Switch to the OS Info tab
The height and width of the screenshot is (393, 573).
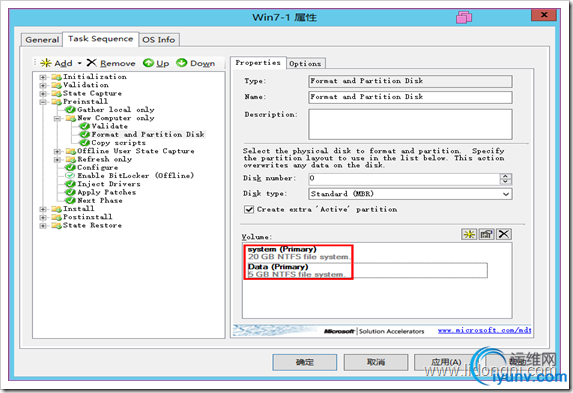(159, 40)
